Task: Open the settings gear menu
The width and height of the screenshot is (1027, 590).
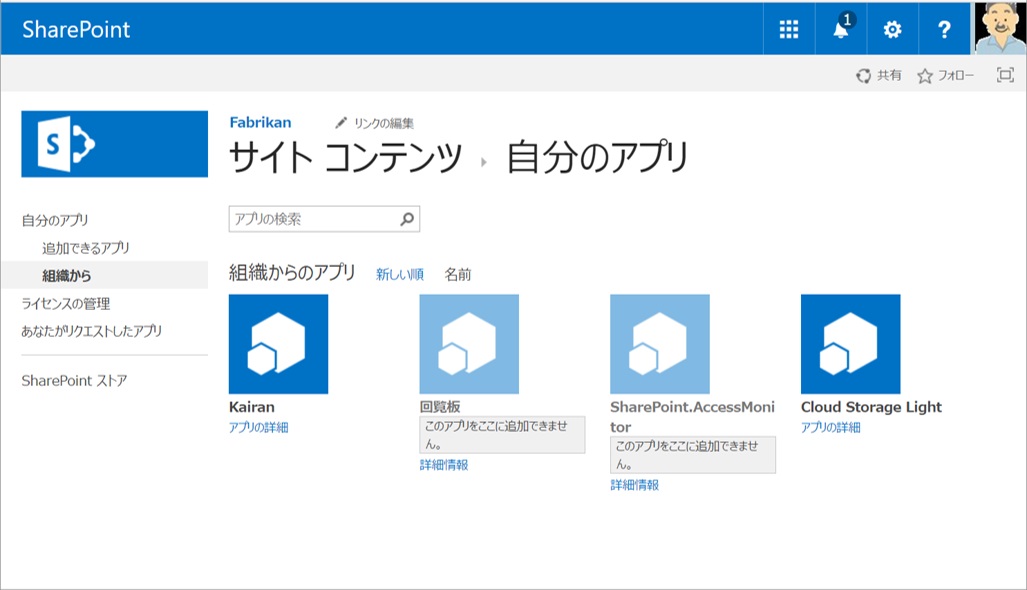Action: click(892, 28)
